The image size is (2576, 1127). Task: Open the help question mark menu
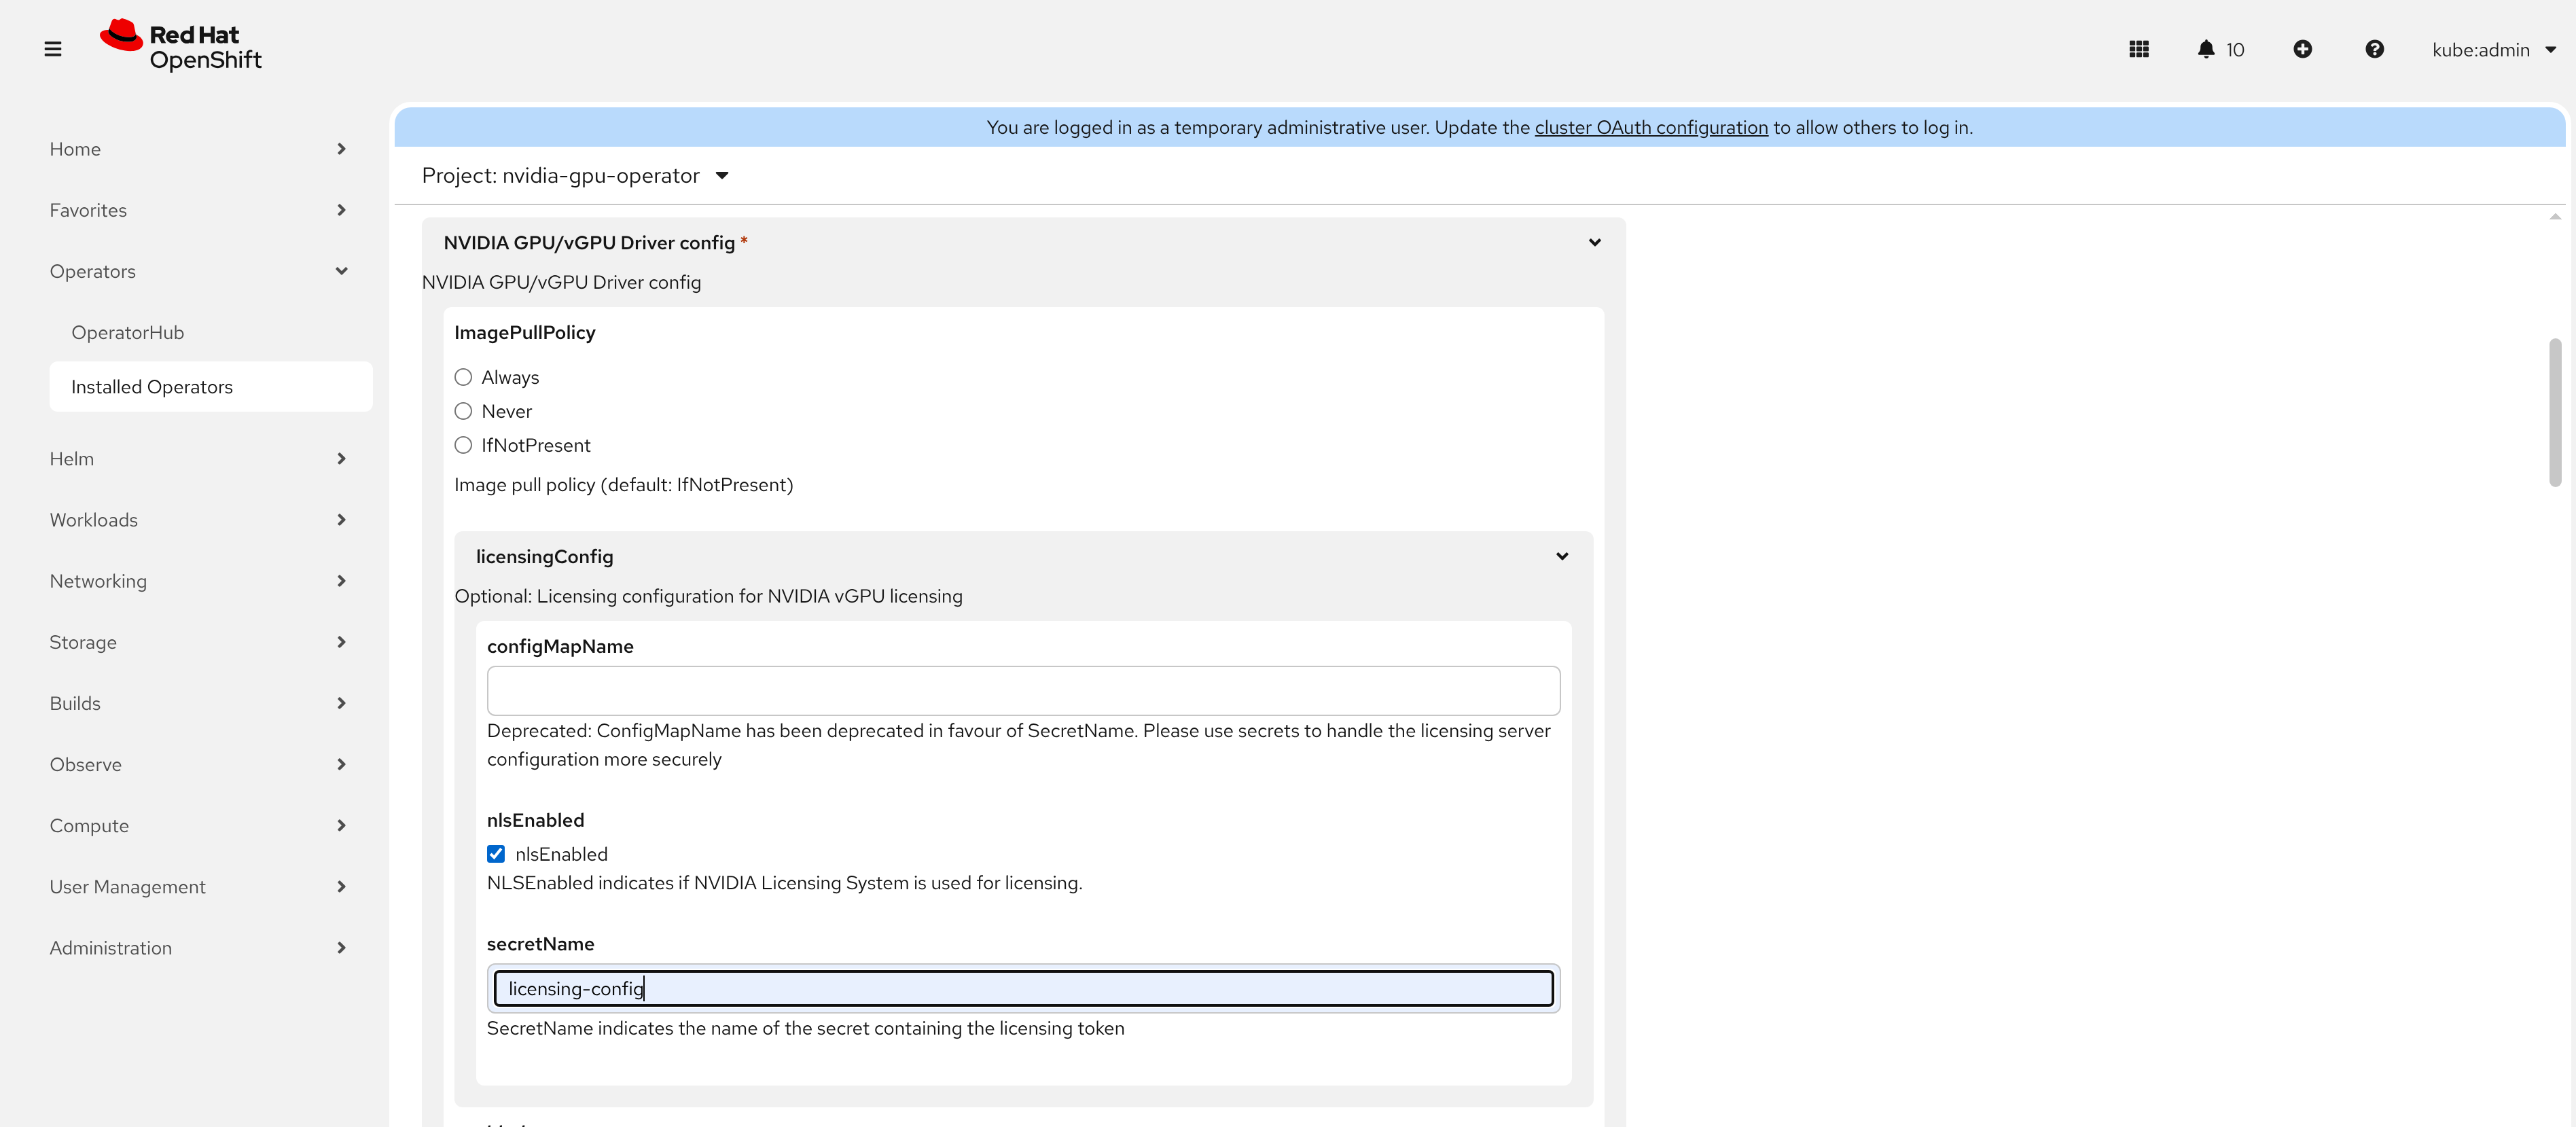click(x=2374, y=49)
